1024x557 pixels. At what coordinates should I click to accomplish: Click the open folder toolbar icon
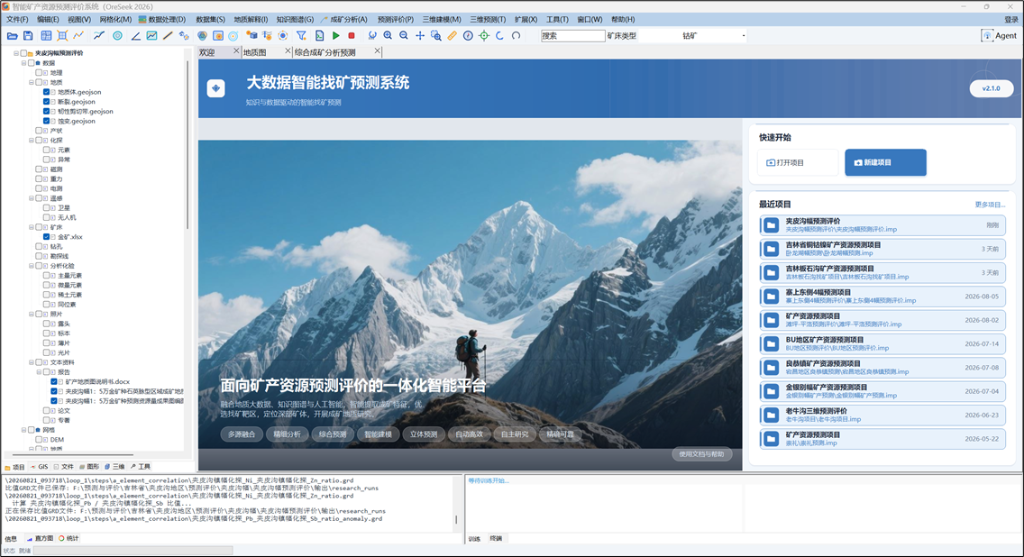[12, 36]
